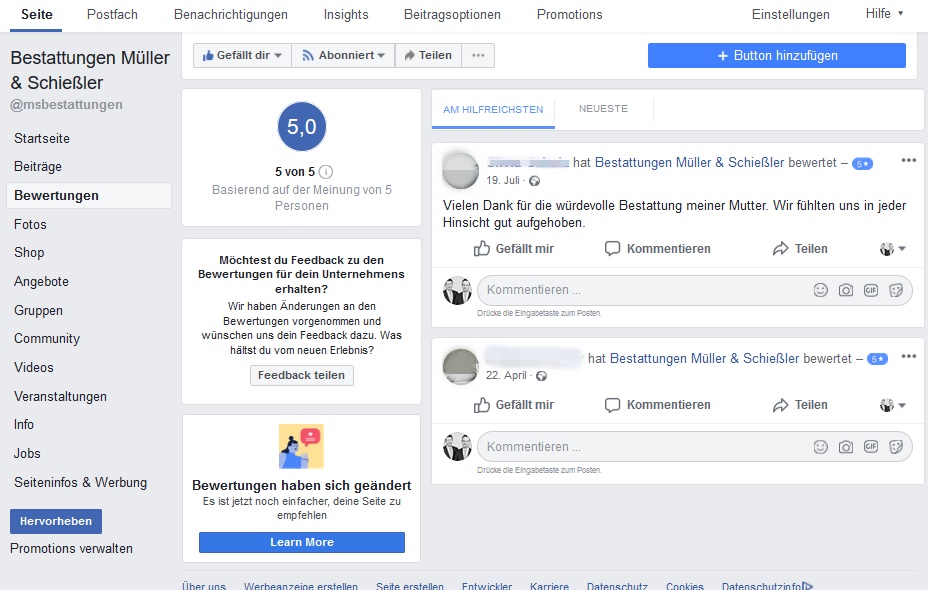Open Community in the sidebar
Screen dimensions: 928x590
tap(47, 338)
